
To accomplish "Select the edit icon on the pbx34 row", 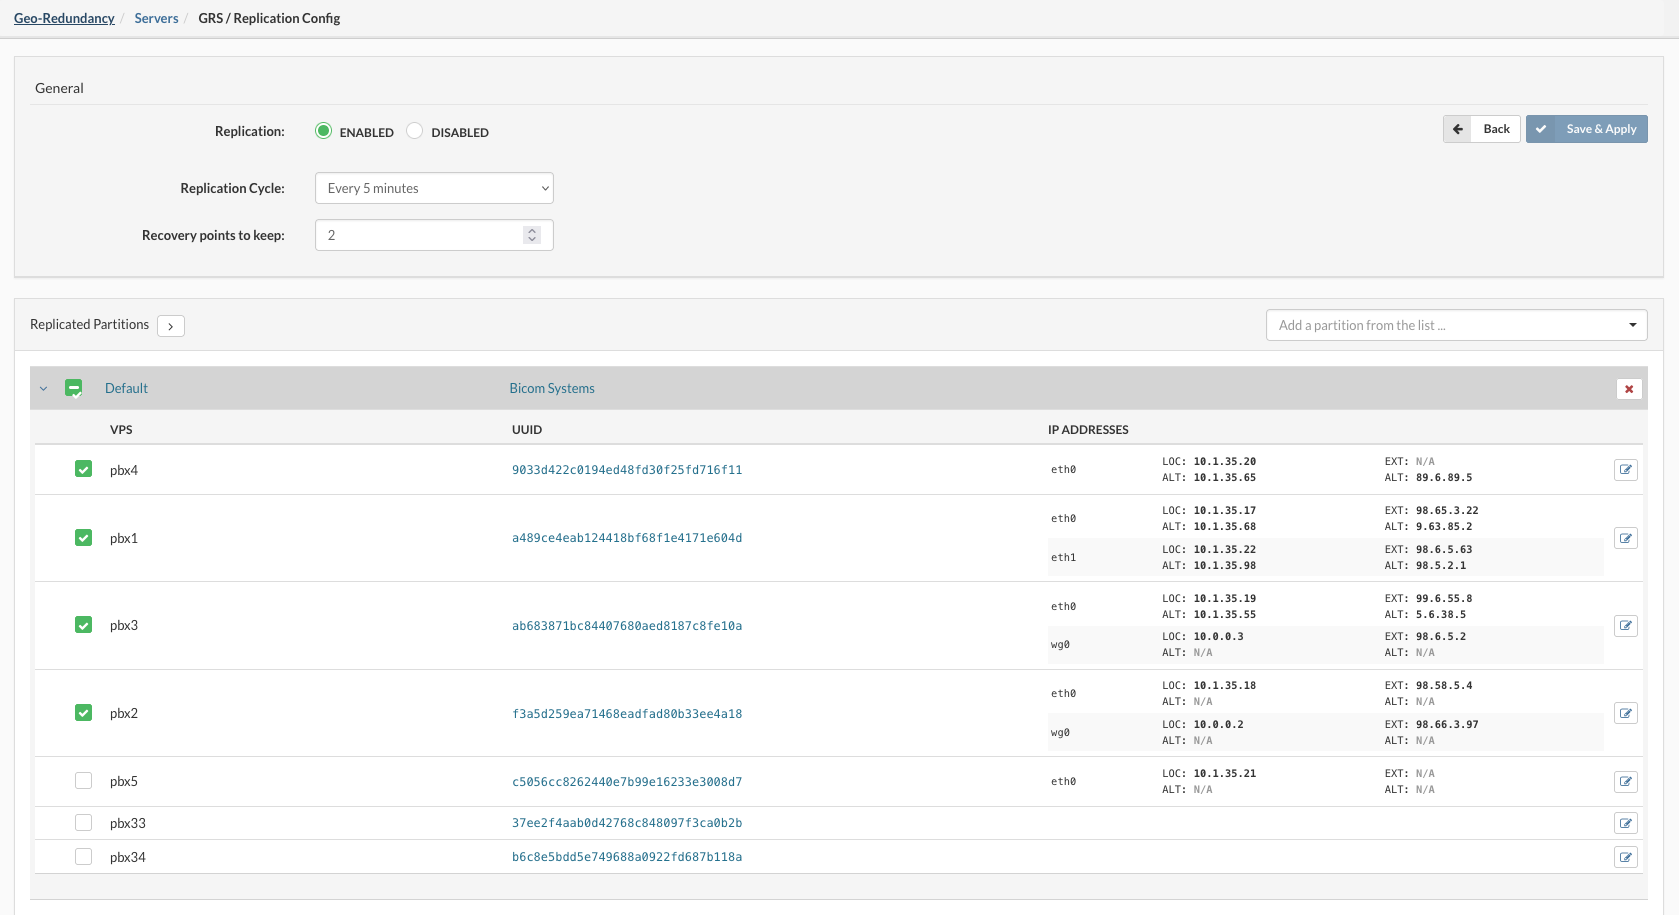I will [1626, 857].
